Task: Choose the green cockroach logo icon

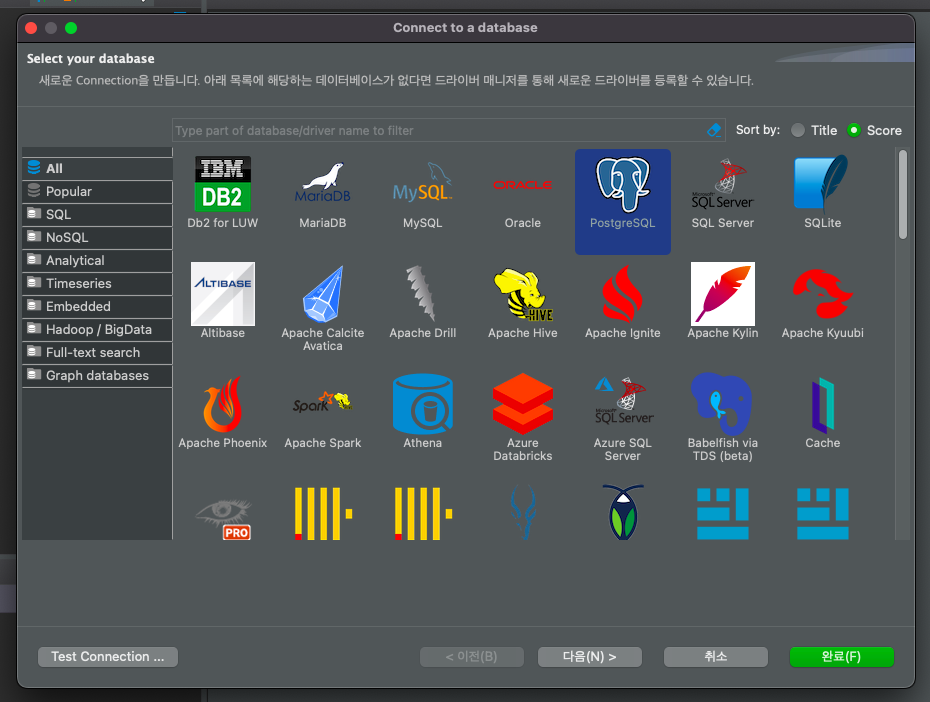Action: (x=623, y=512)
